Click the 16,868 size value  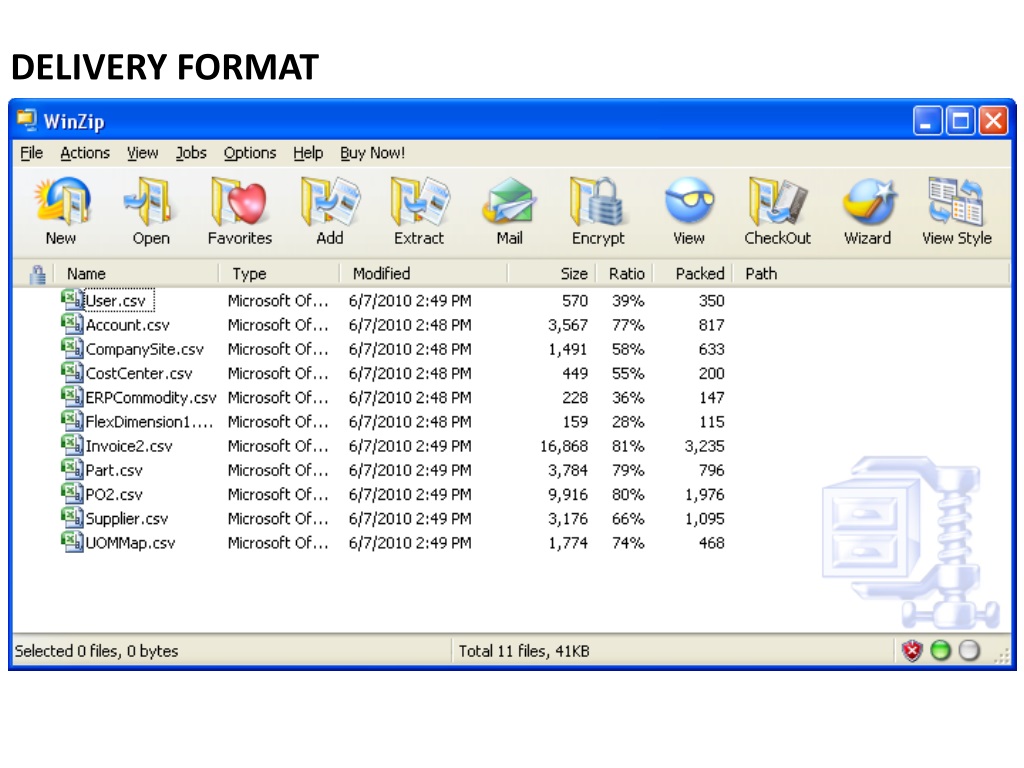[x=564, y=446]
